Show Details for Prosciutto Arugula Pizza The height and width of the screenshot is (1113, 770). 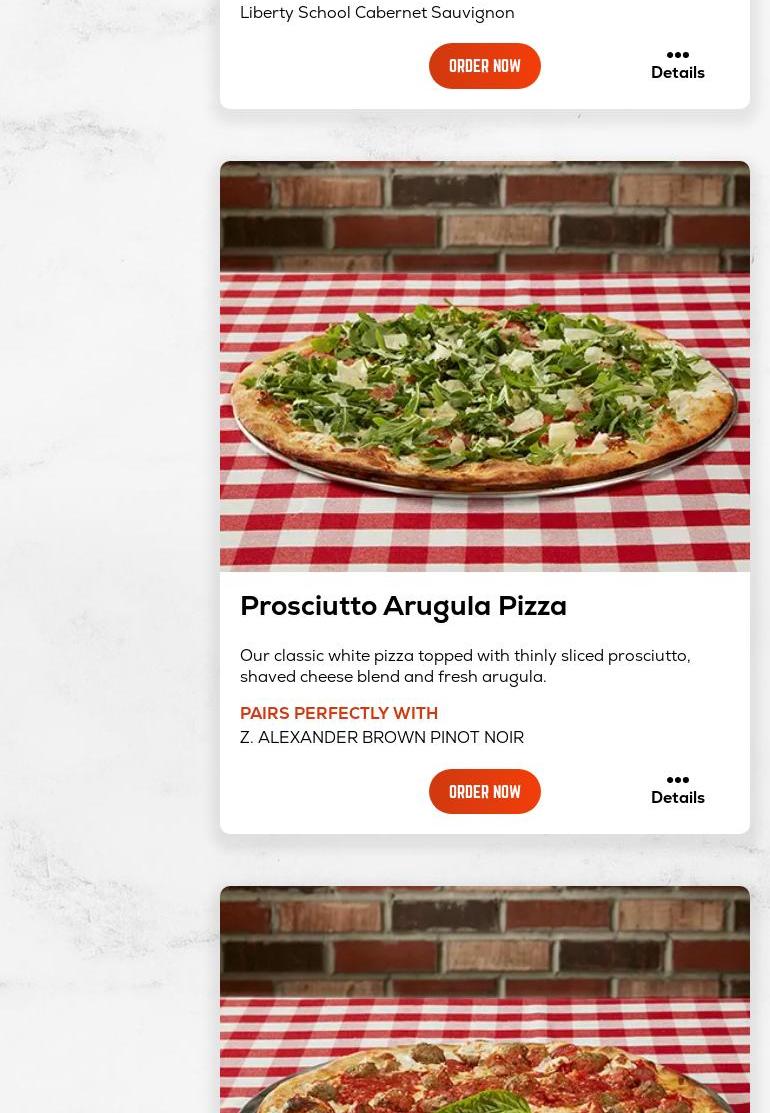(678, 798)
